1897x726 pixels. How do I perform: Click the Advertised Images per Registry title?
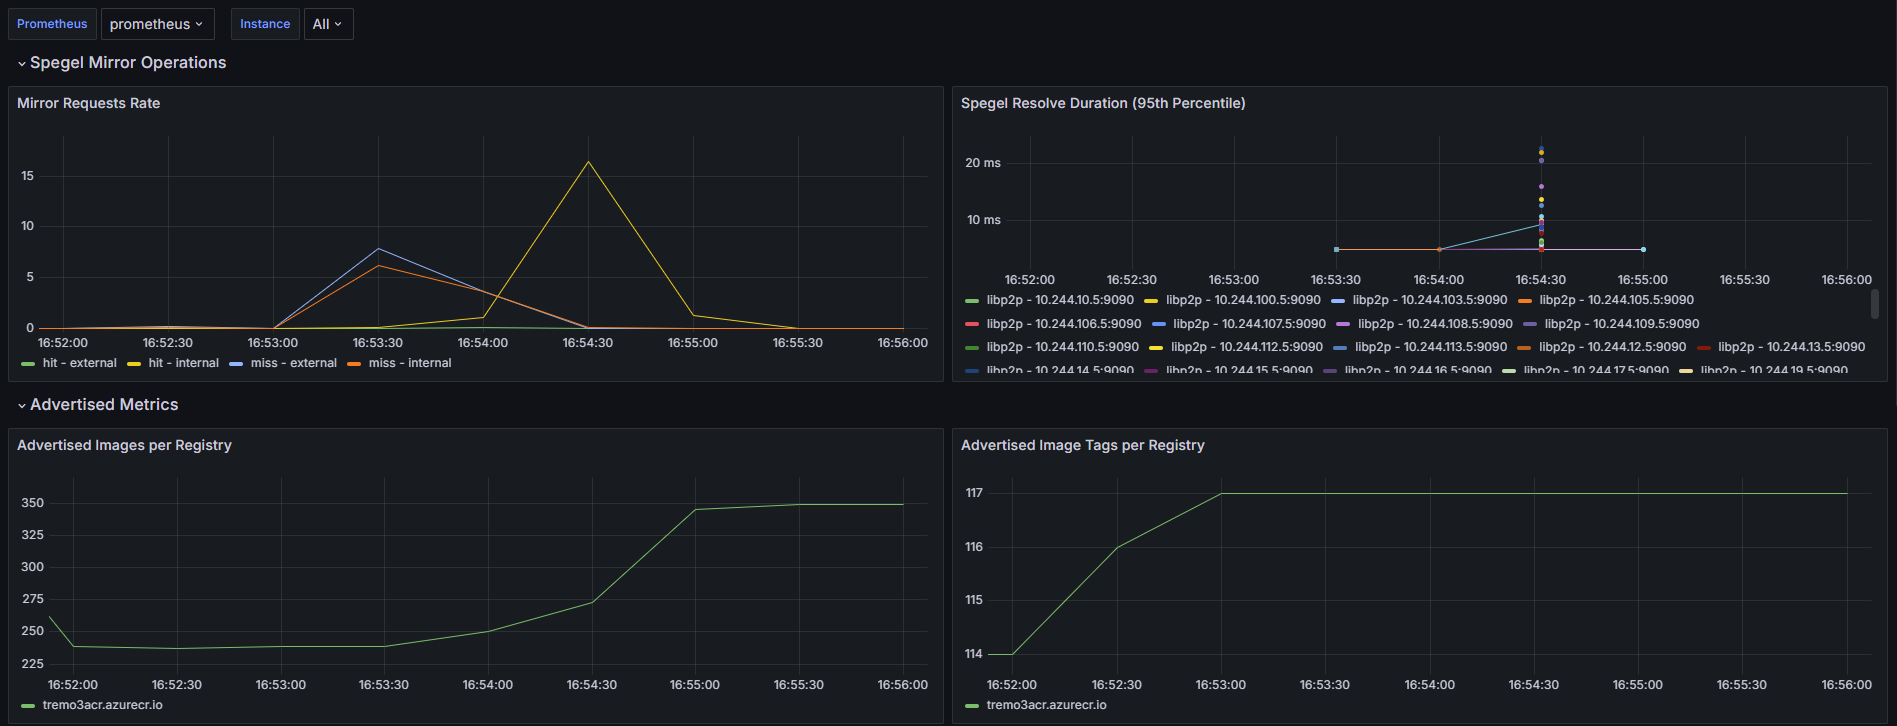click(x=124, y=445)
